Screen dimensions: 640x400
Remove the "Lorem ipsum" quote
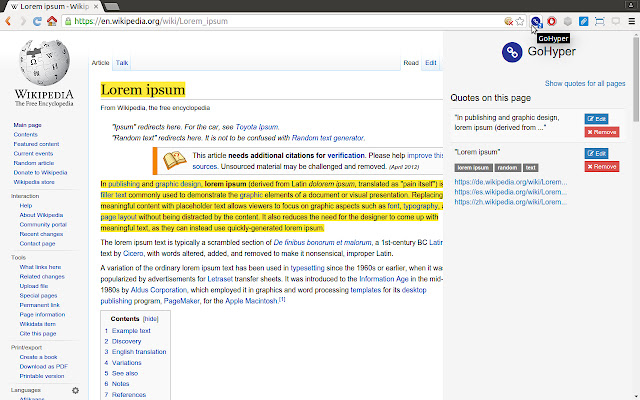tap(601, 165)
